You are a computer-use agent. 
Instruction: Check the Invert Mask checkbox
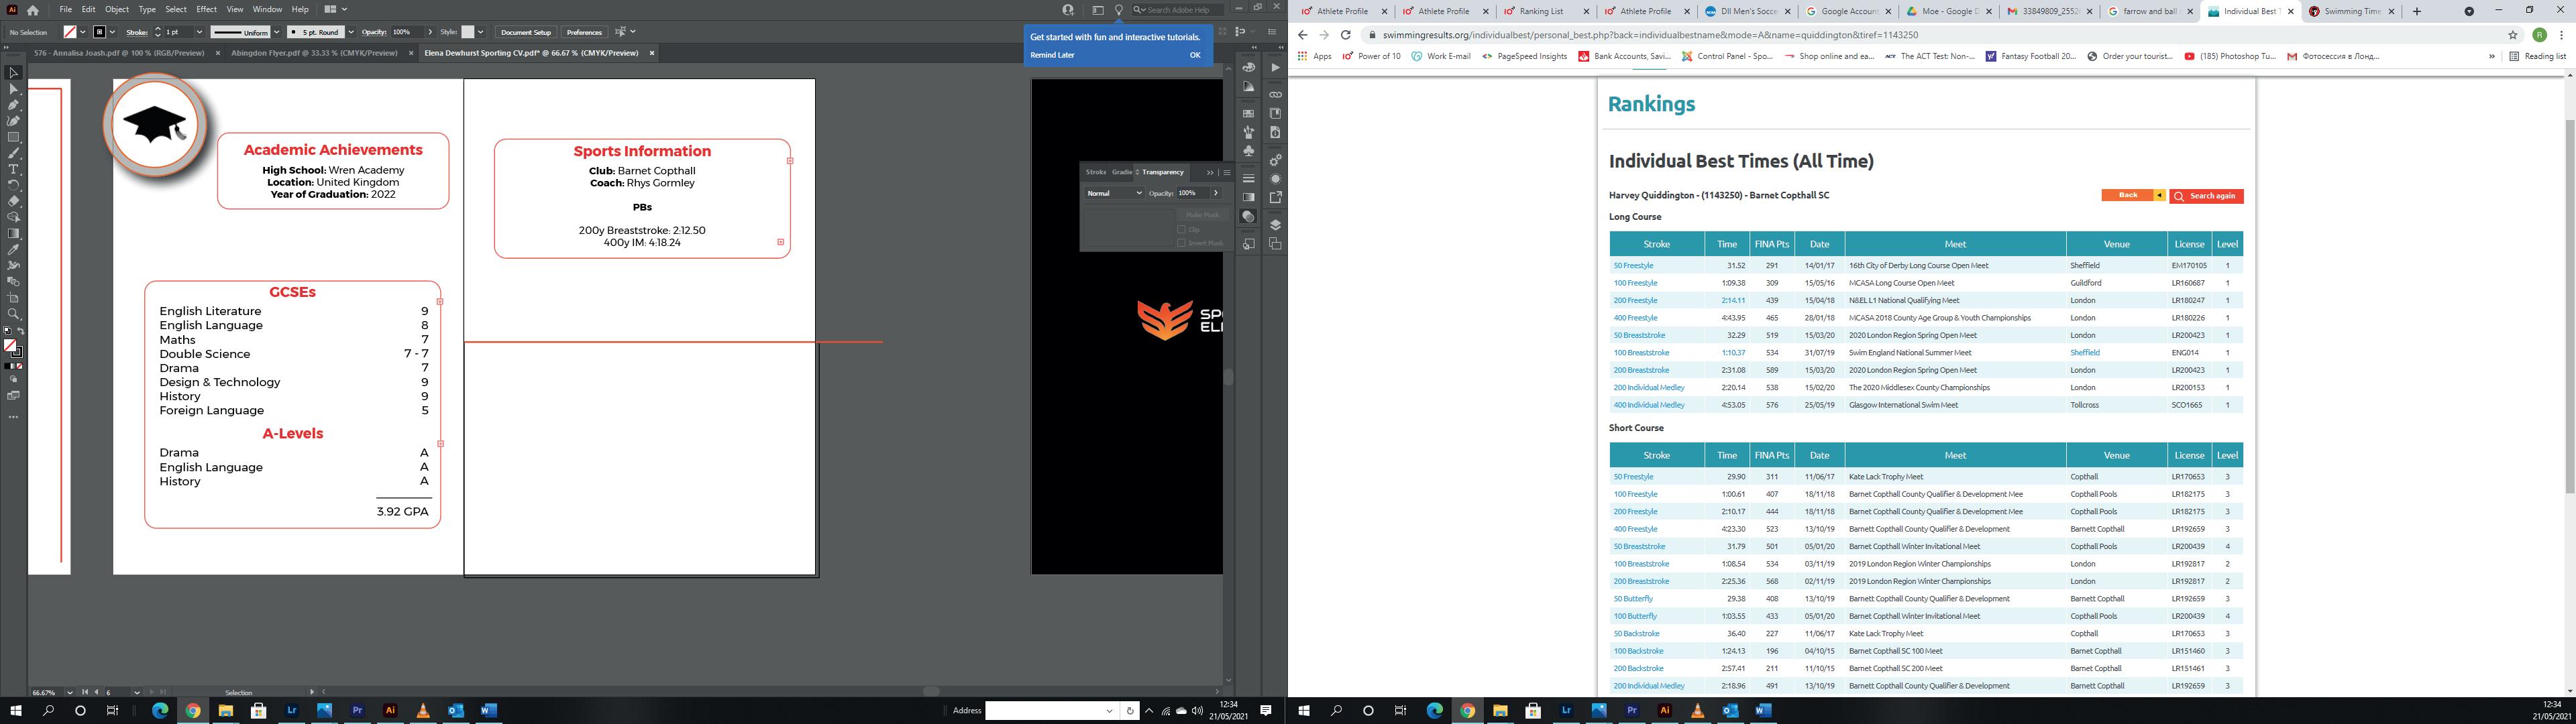1181,243
